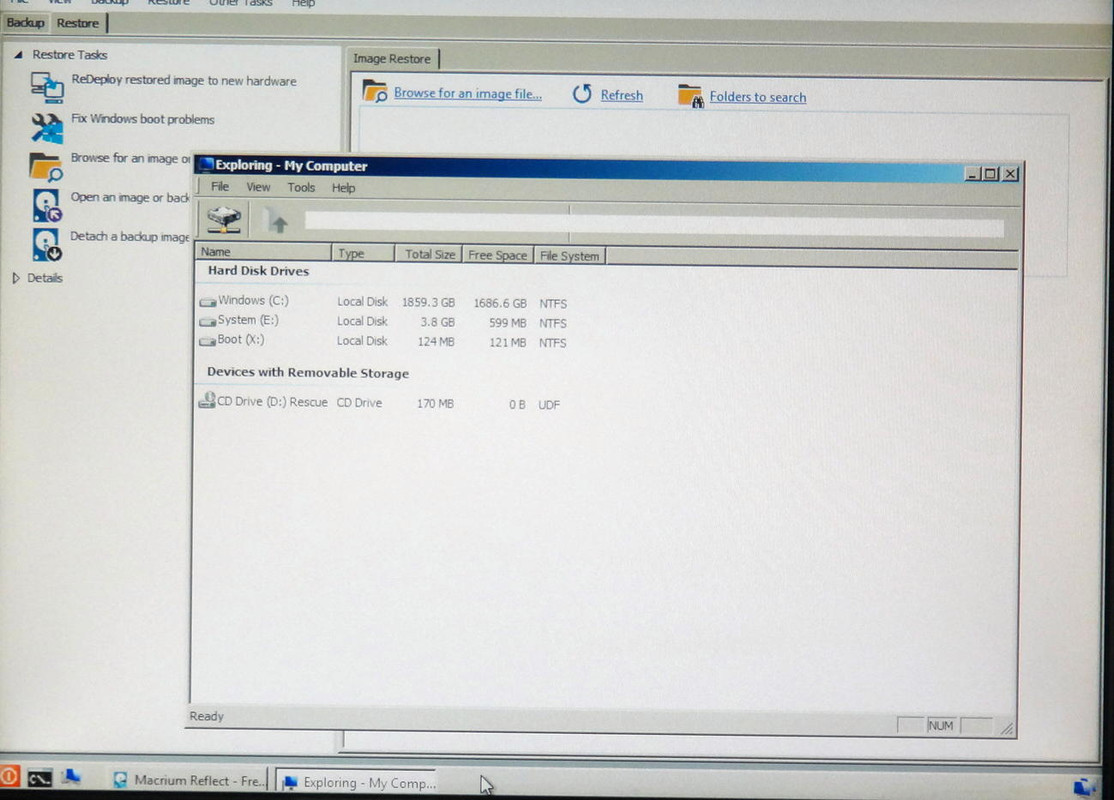Click the UDF file system value
Screen dimensions: 1114x800
point(549,404)
